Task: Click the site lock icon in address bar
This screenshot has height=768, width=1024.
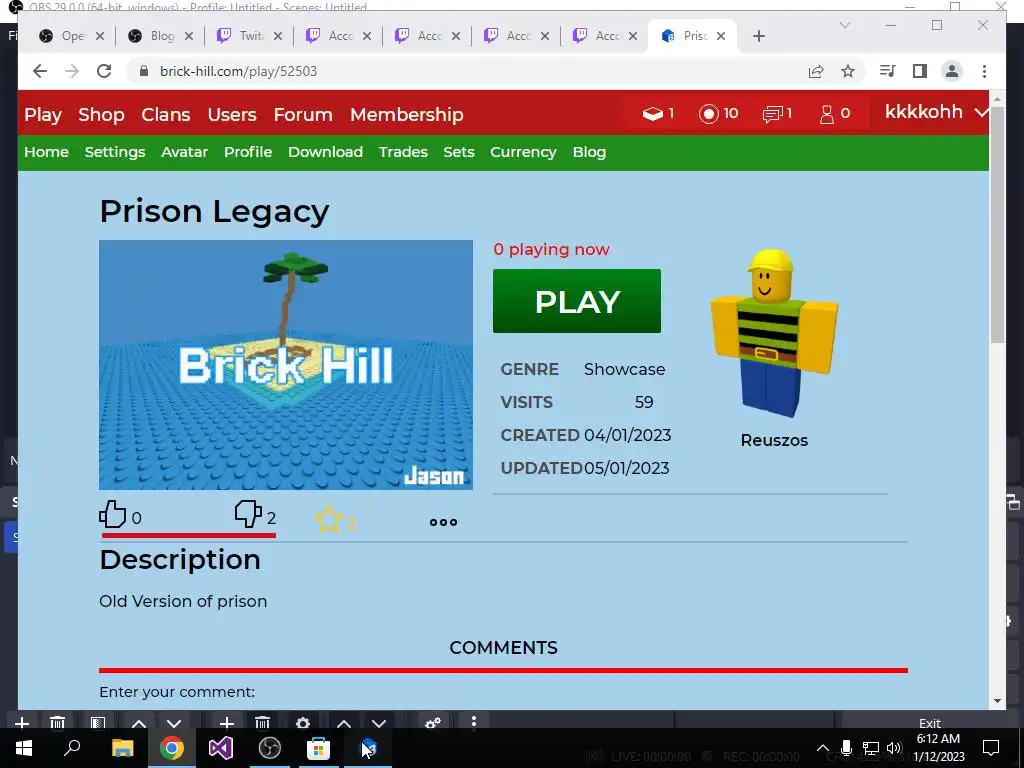Action: point(144,71)
